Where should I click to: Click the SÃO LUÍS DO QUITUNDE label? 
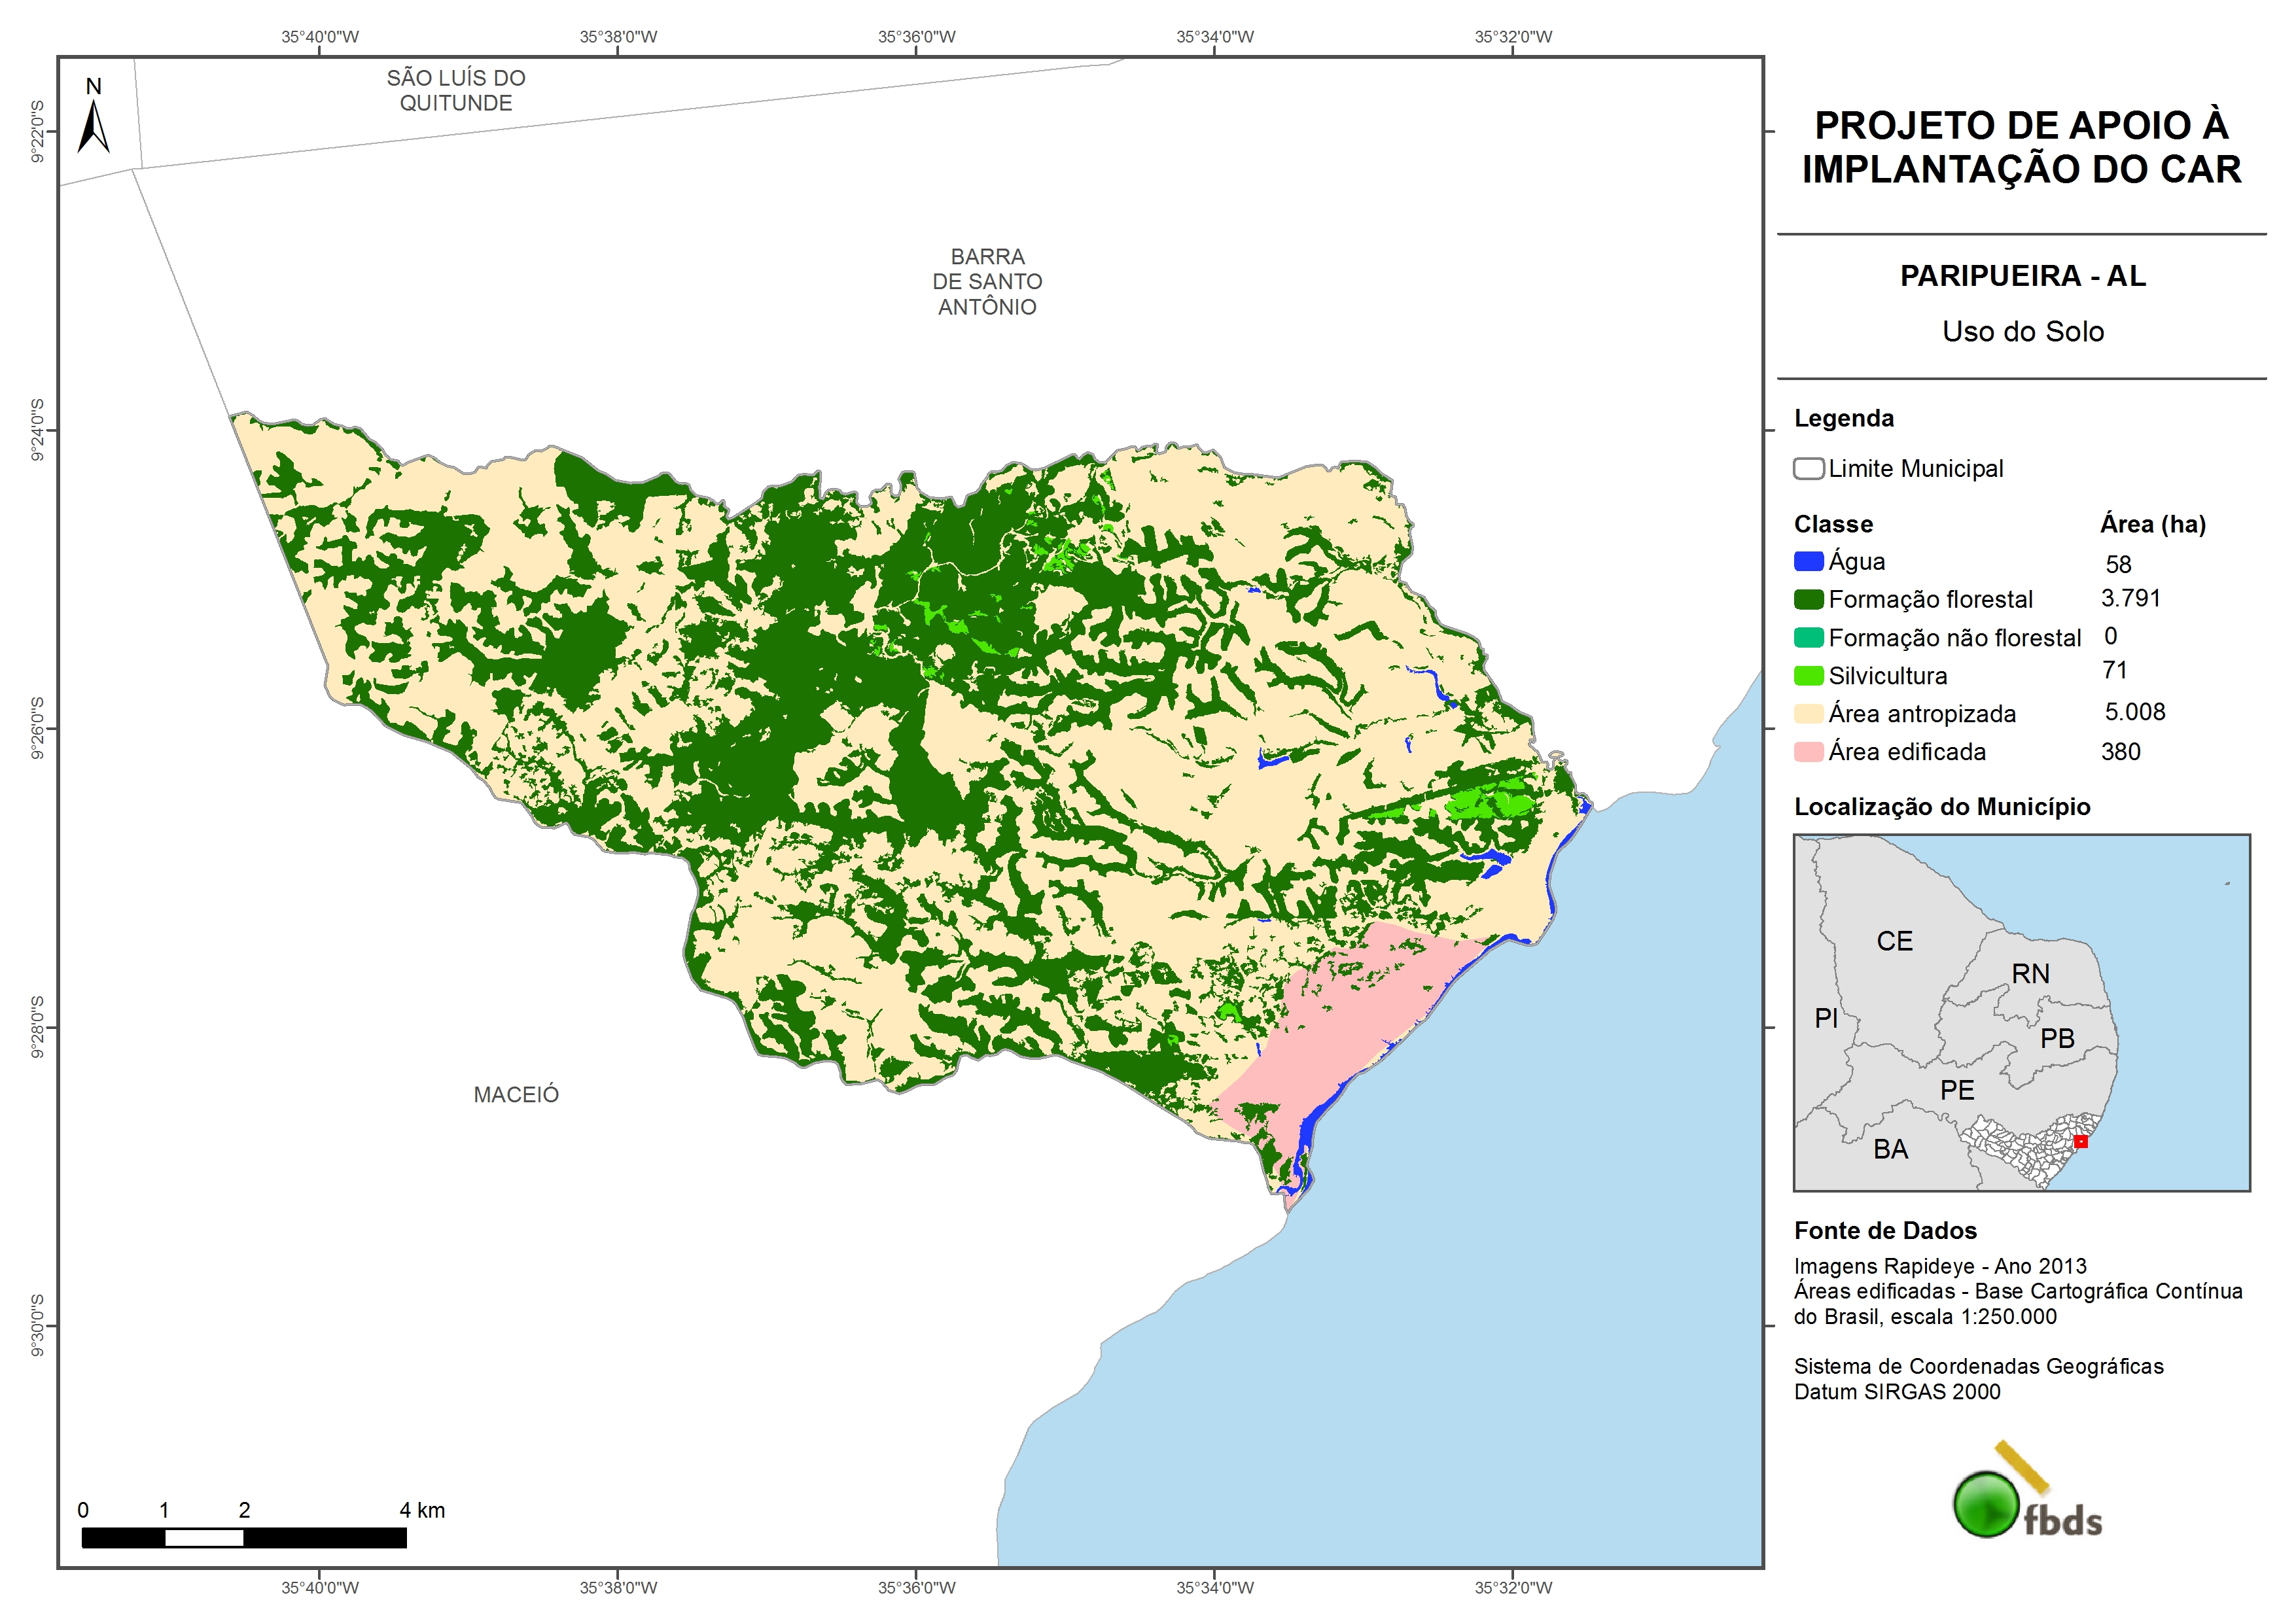[456, 90]
